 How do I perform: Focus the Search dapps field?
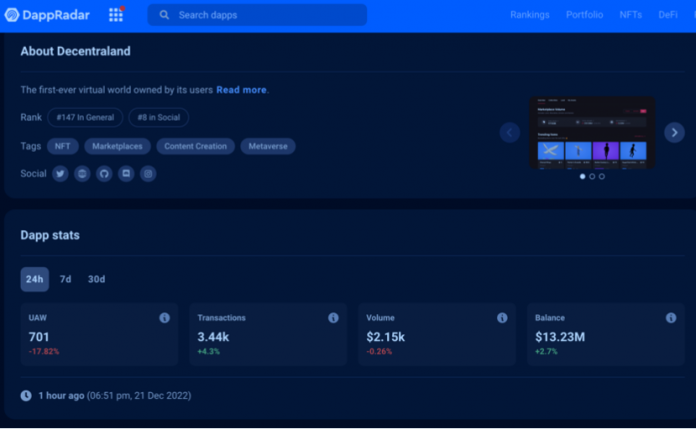257,15
